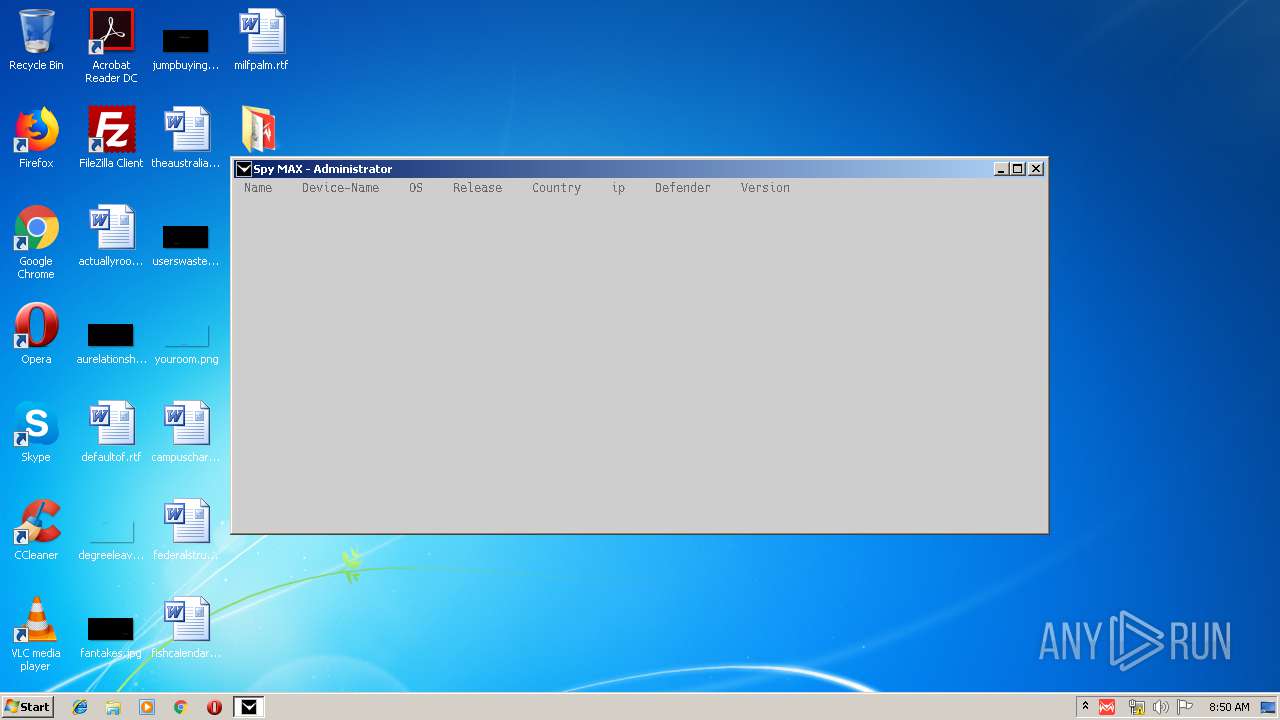The image size is (1280, 720).
Task: Click the Release column header
Action: [477, 188]
